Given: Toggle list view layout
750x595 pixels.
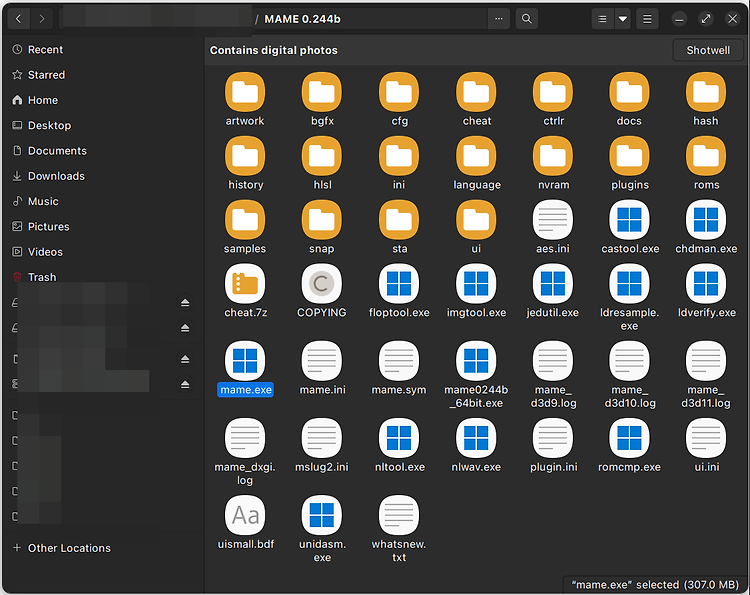Looking at the screenshot, I should [602, 19].
